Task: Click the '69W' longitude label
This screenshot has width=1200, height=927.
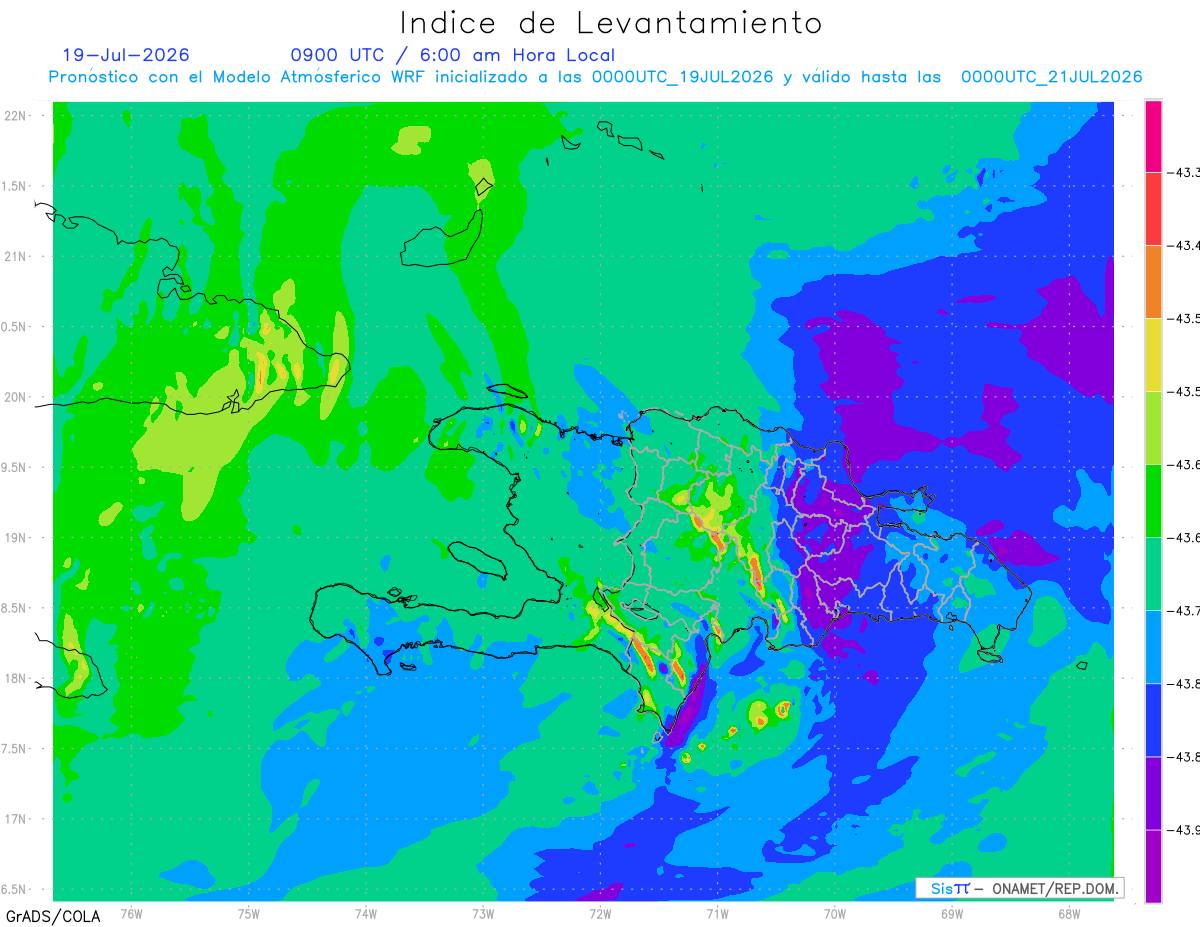Action: [x=952, y=913]
